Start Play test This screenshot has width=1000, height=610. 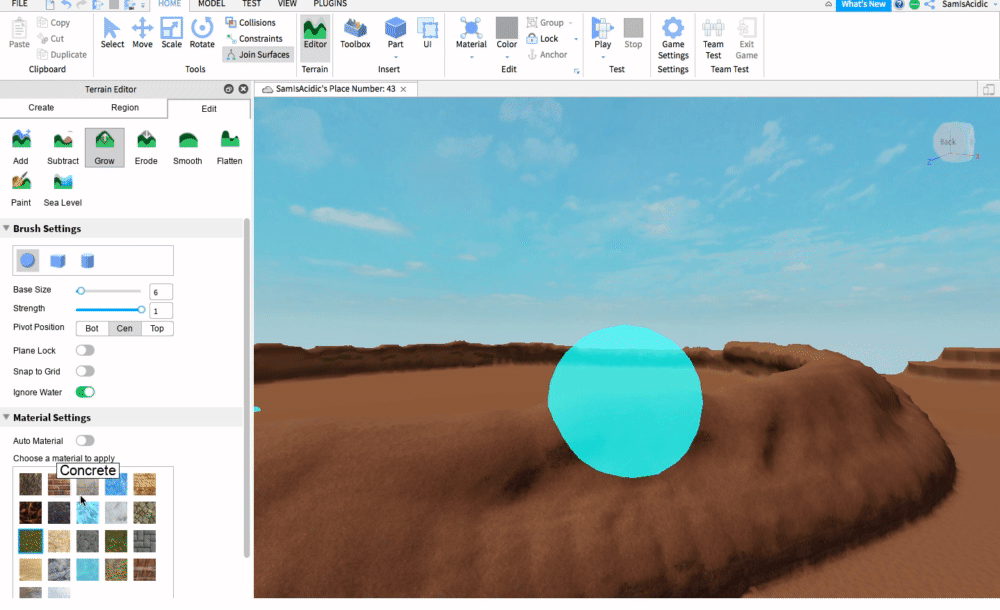[x=603, y=33]
